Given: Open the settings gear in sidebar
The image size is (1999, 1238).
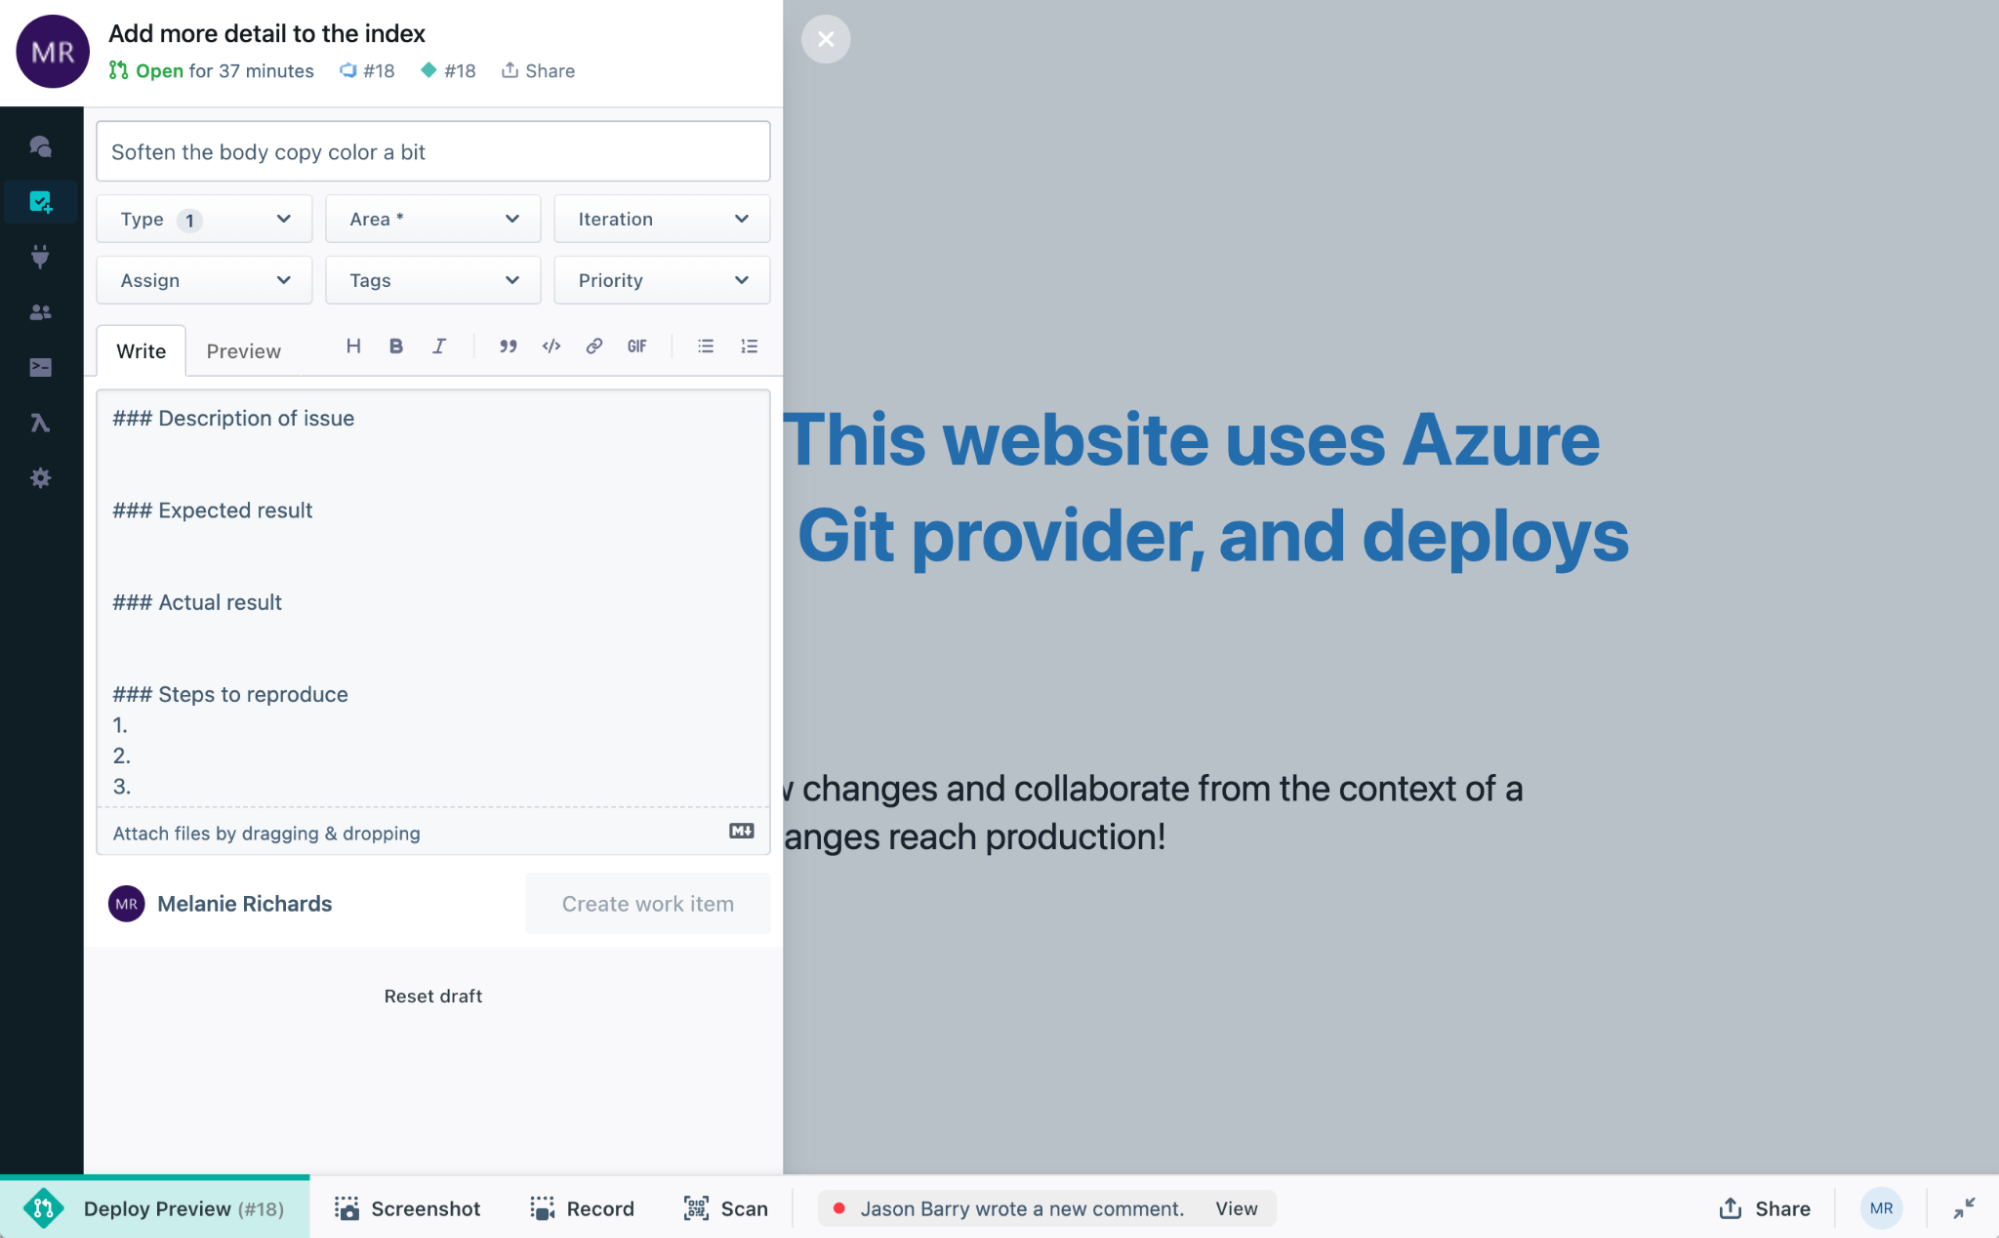Looking at the screenshot, I should tap(40, 478).
